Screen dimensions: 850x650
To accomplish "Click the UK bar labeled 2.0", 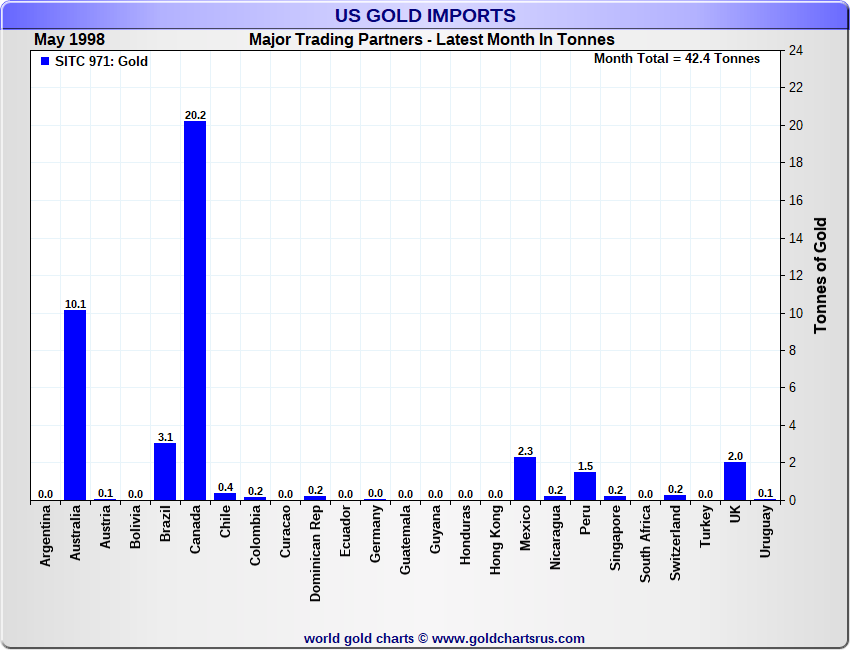I will click(735, 481).
